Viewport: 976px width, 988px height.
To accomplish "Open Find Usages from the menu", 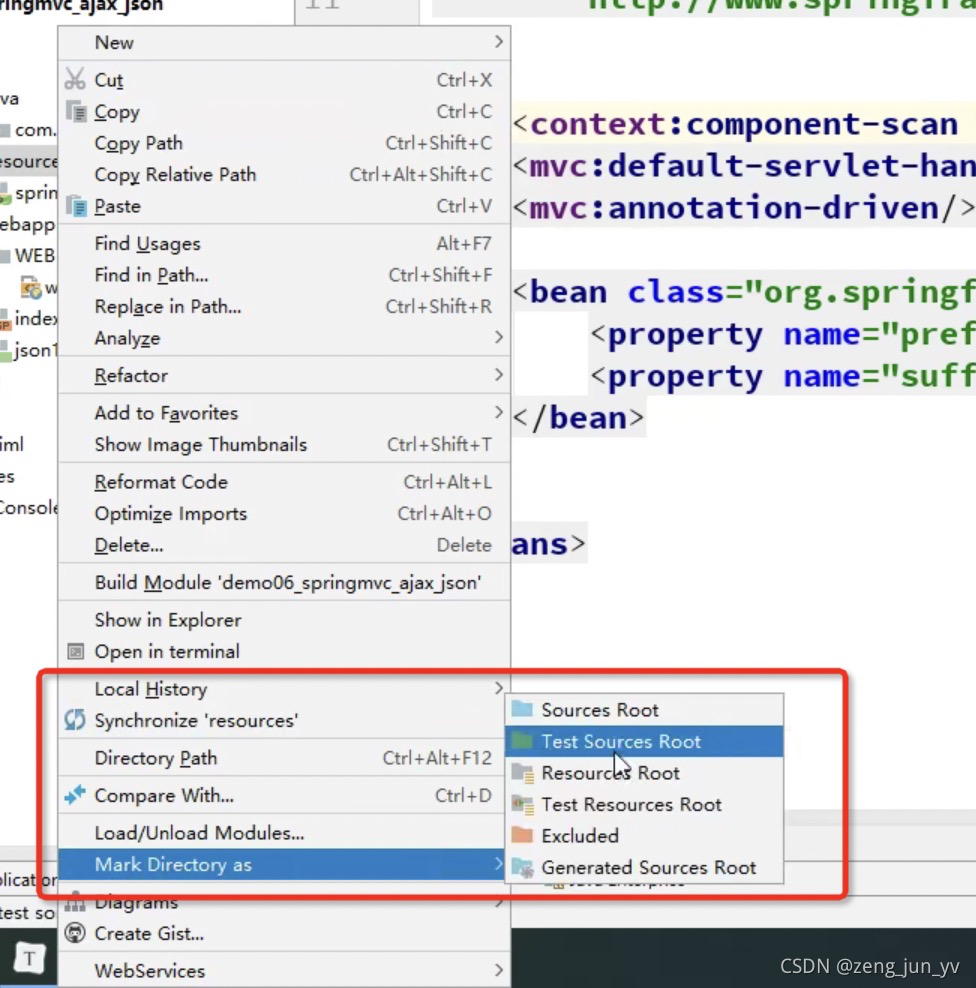I will pyautogui.click(x=284, y=244).
